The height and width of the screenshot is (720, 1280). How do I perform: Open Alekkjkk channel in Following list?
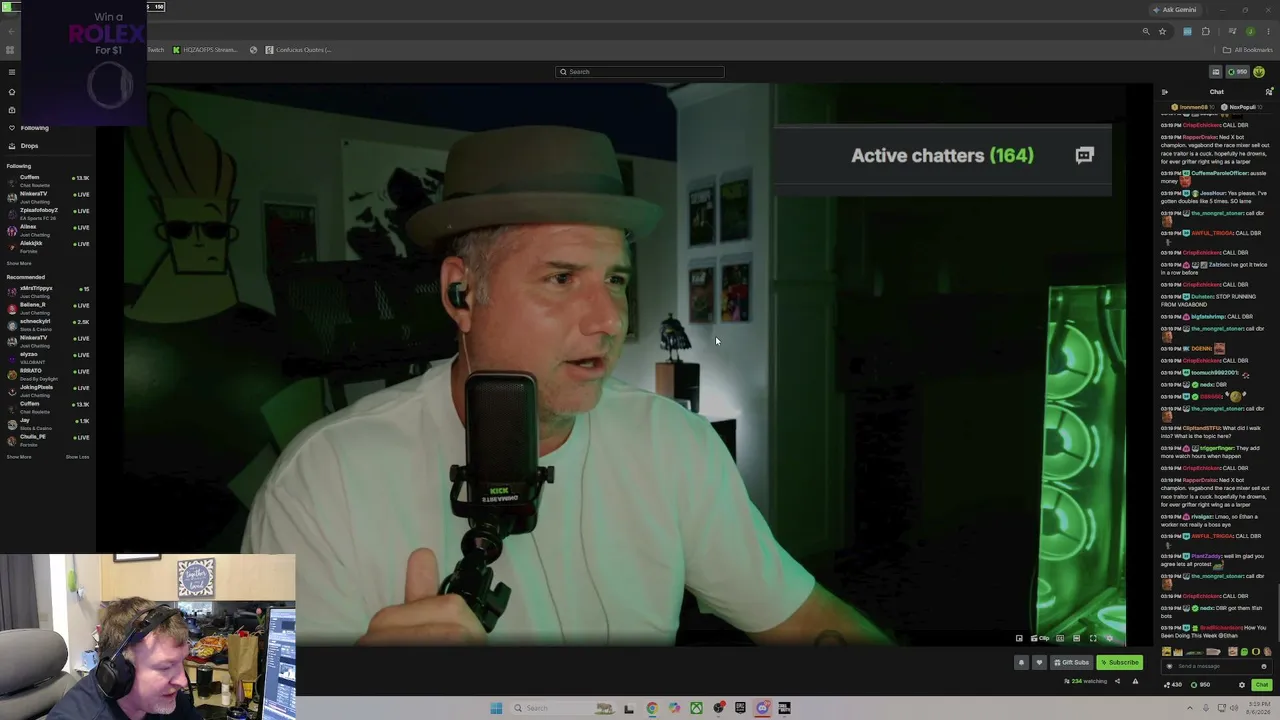48,246
